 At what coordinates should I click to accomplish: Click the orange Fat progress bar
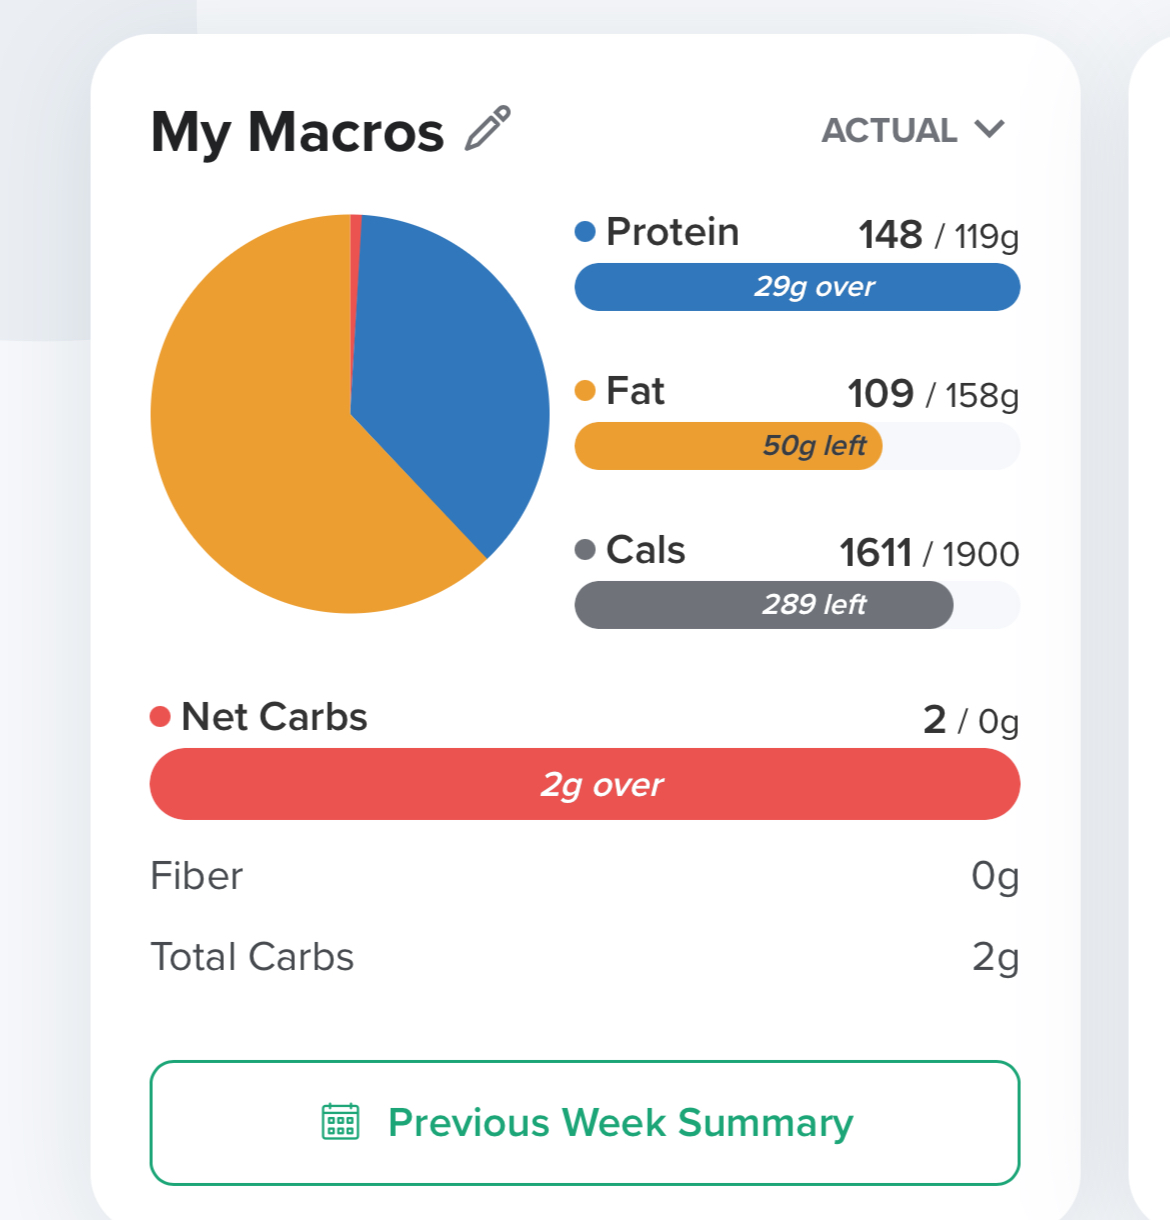[728, 446]
